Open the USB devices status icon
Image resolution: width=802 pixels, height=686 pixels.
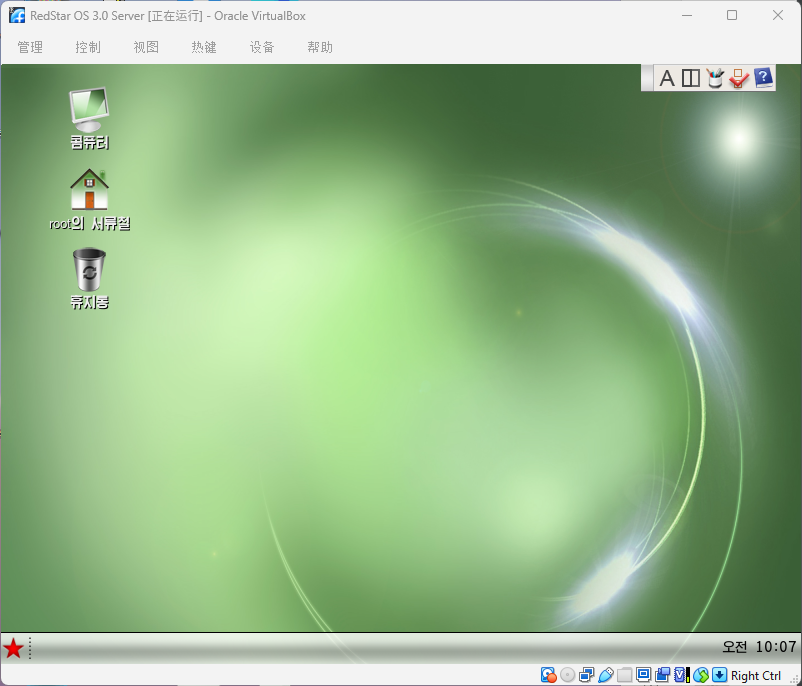click(606, 675)
